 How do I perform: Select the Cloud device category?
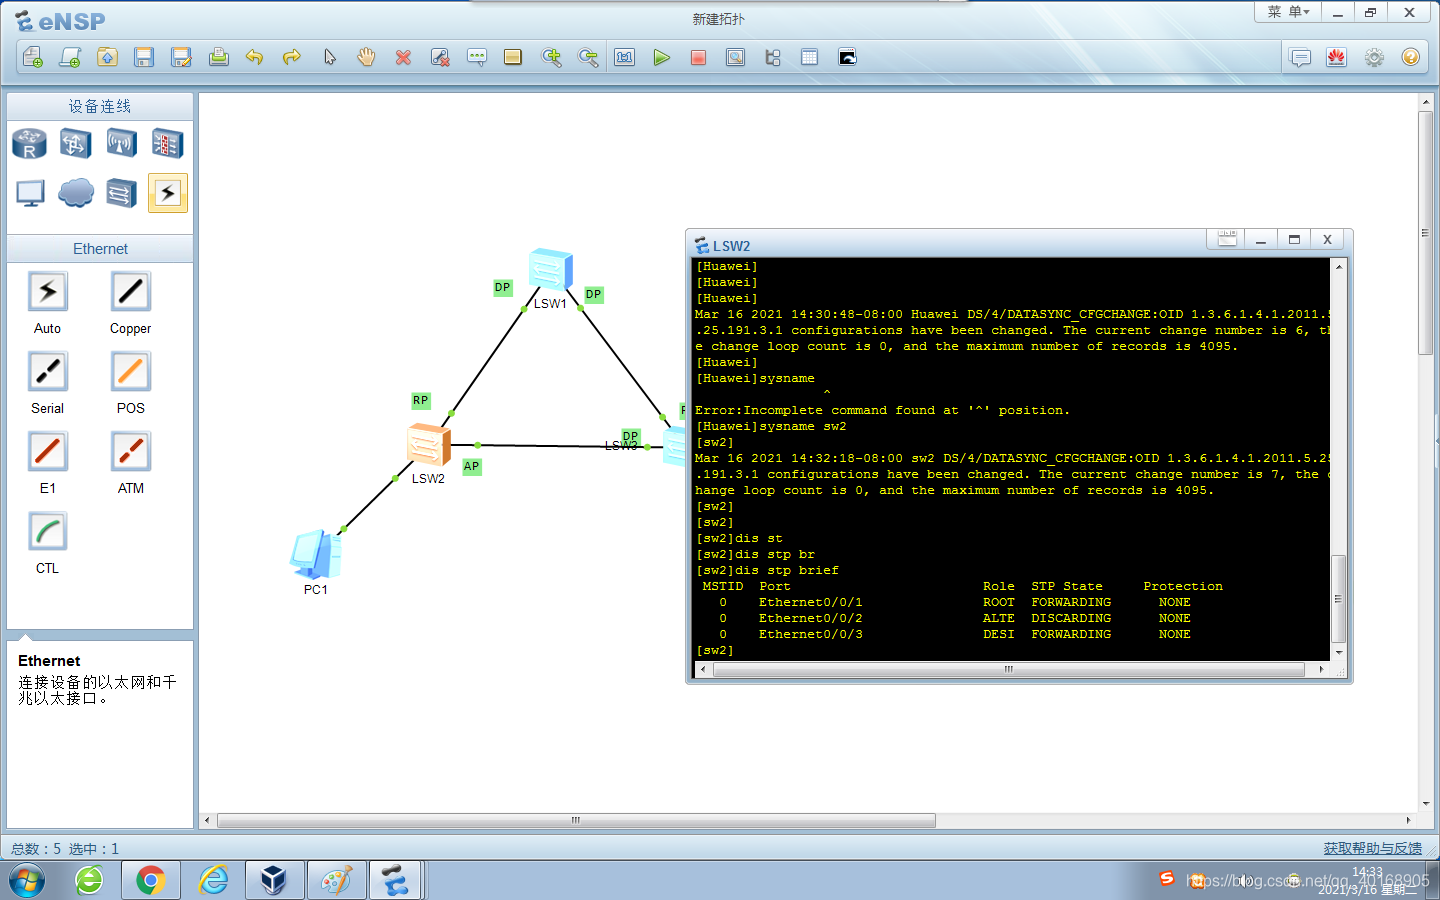click(75, 193)
